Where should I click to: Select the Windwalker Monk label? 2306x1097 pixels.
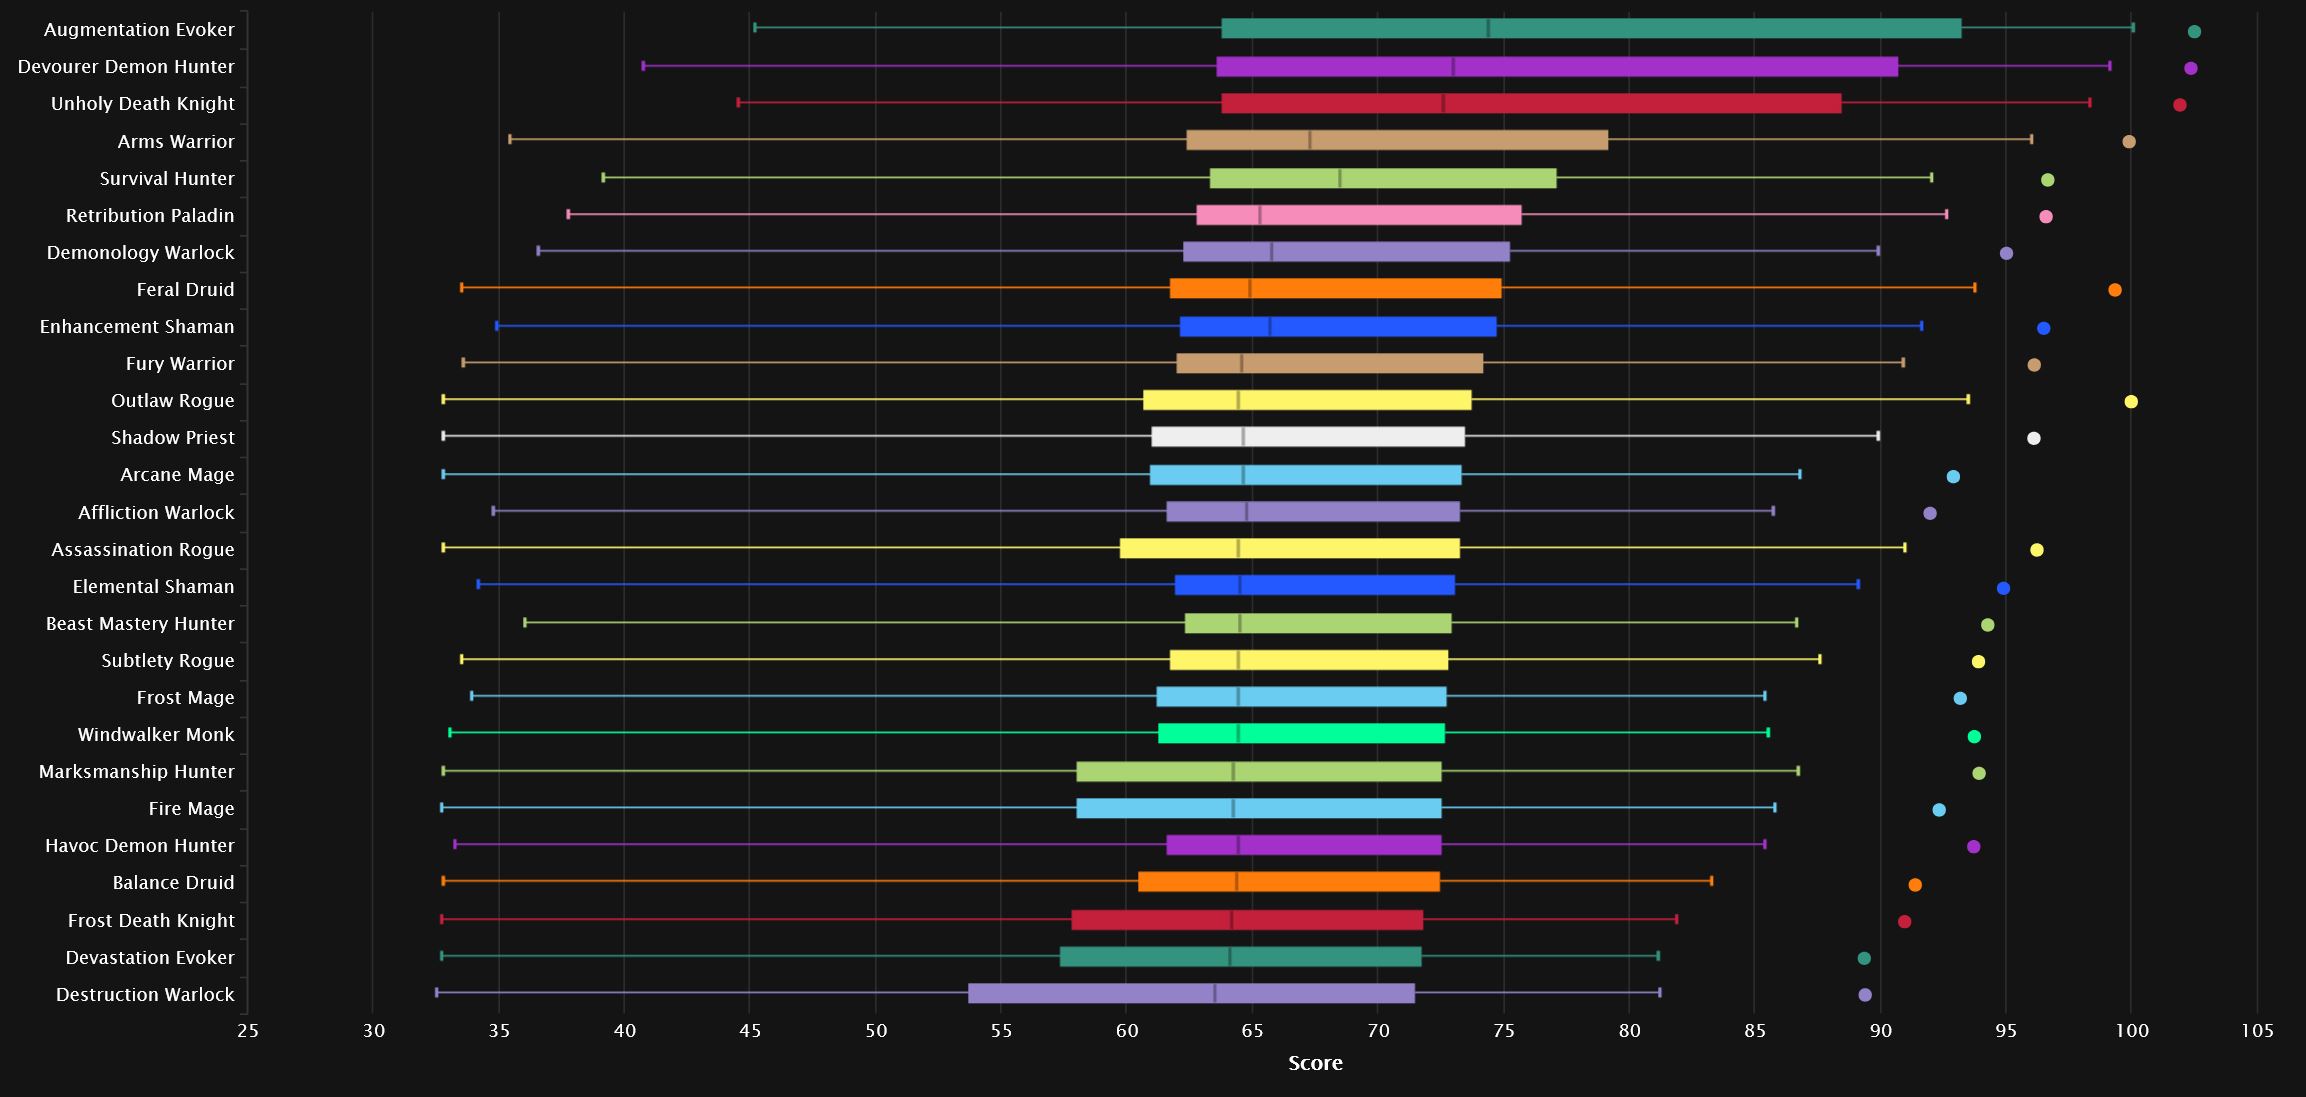(x=156, y=735)
